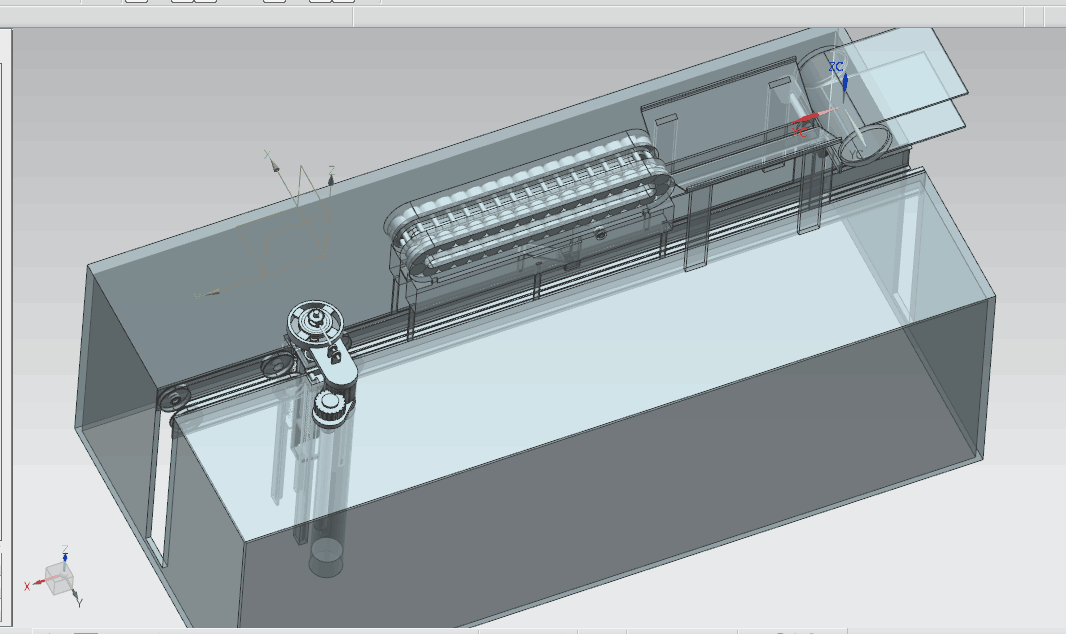Select the large belt pulley wheel
Image resolution: width=1066 pixels, height=634 pixels.
(x=315, y=325)
